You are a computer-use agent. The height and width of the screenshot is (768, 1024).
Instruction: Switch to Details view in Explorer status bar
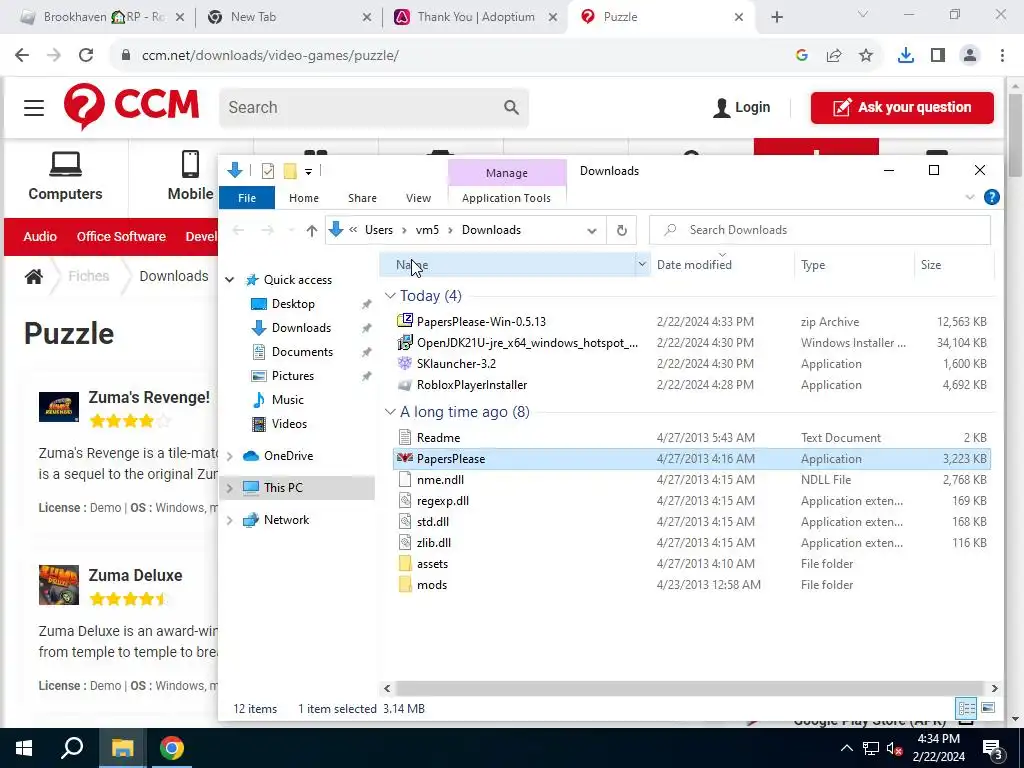coord(967,709)
